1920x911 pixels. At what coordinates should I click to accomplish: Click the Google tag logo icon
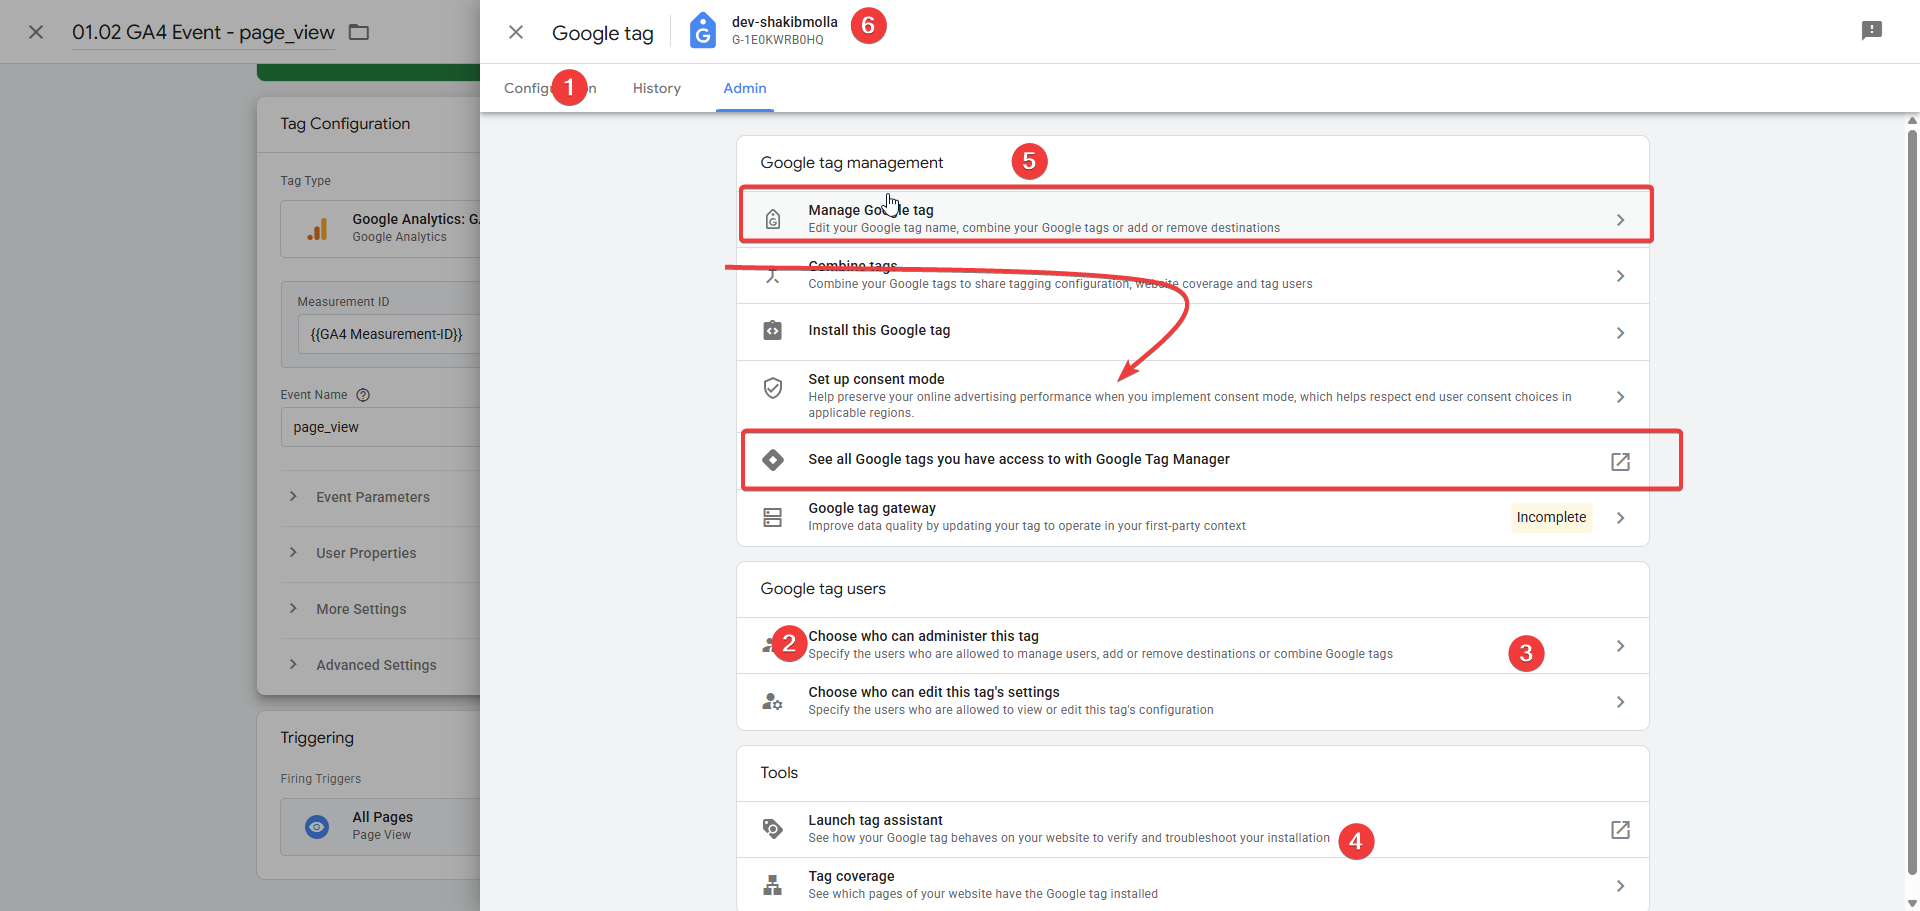703,31
